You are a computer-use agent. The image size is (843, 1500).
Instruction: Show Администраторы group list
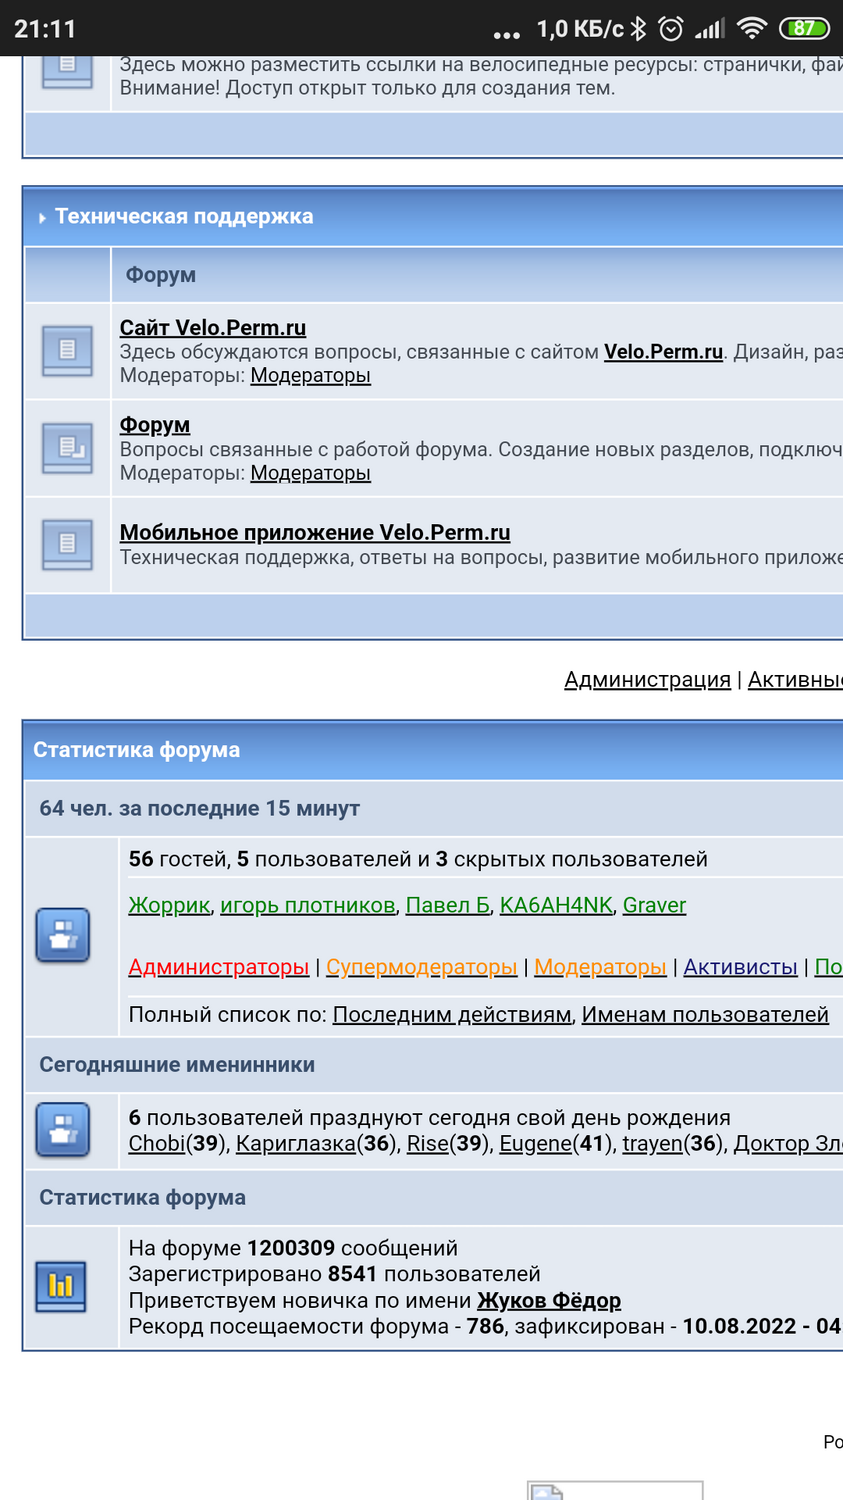[x=219, y=967]
